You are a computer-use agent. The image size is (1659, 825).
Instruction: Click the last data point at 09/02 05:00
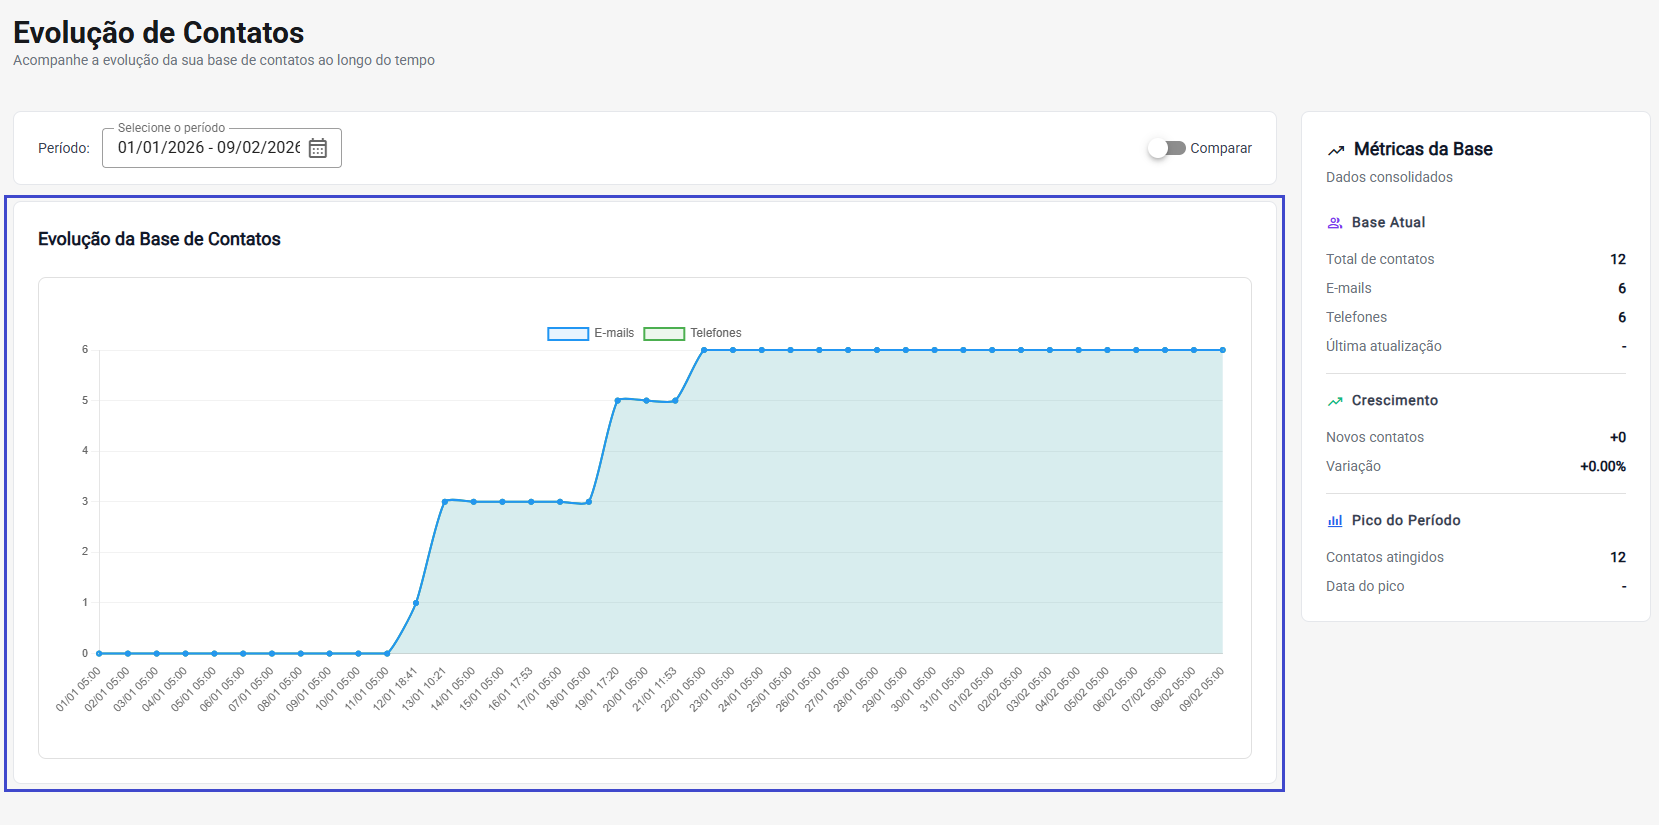(1222, 350)
